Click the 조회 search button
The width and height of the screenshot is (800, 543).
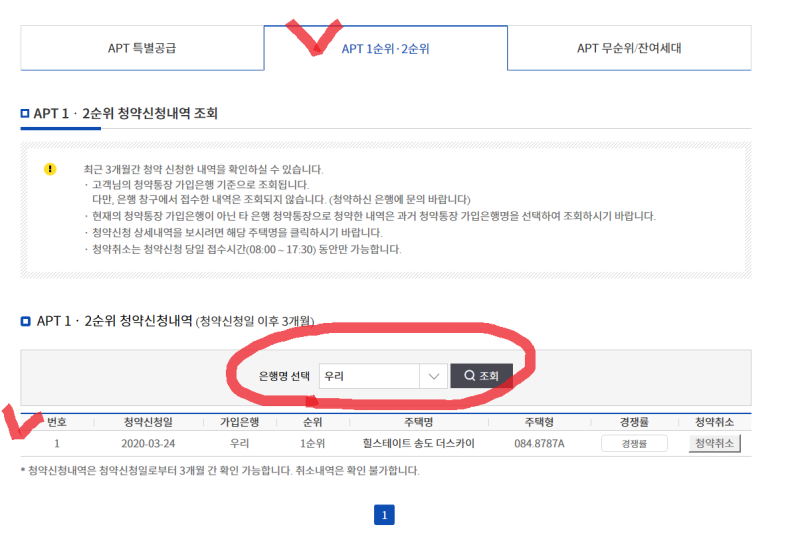click(481, 376)
